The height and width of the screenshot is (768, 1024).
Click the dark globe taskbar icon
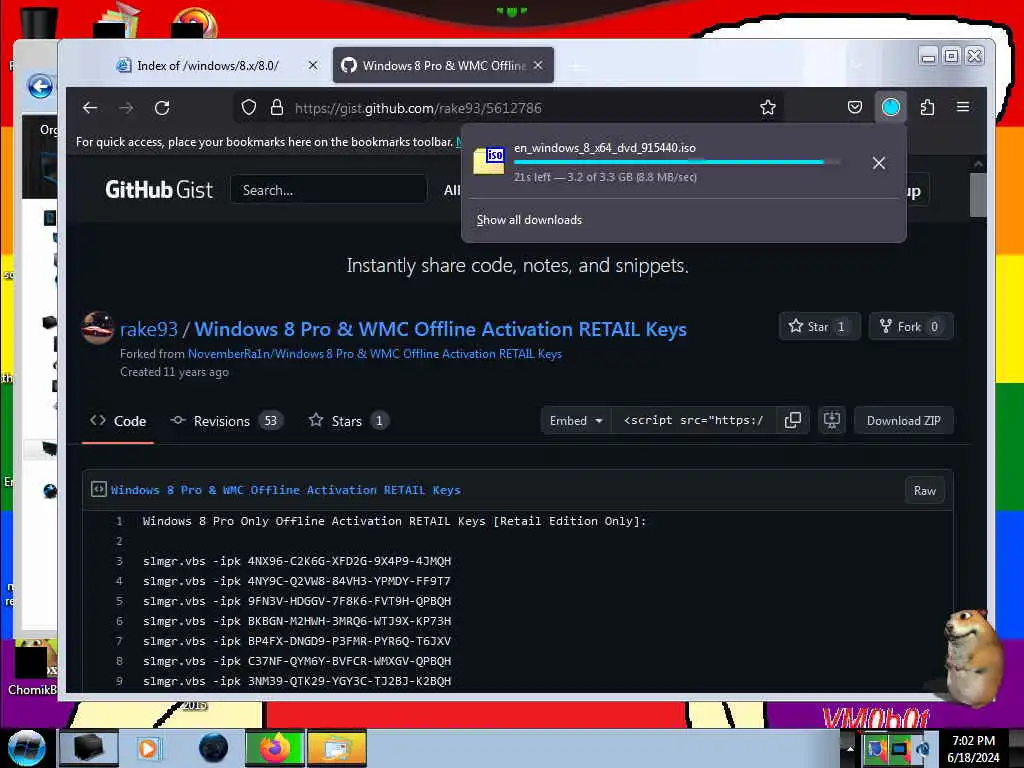pyautogui.click(x=214, y=748)
